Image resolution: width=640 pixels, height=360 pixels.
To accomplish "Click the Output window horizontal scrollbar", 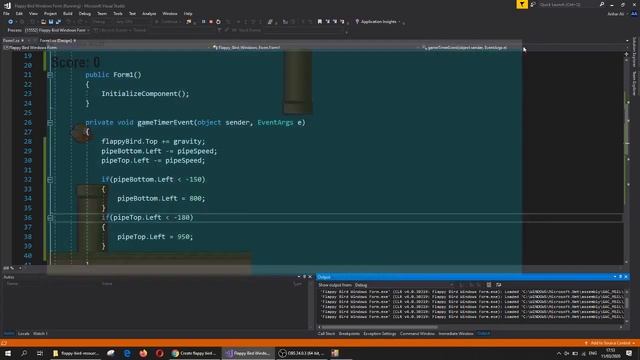I will click(379, 327).
